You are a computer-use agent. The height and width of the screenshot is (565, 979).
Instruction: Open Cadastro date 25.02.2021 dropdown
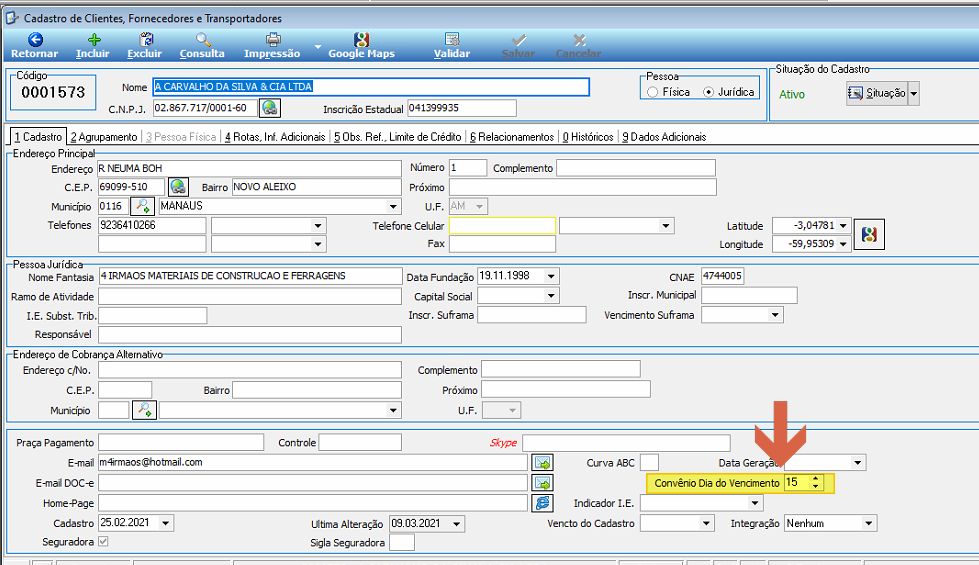(165, 523)
